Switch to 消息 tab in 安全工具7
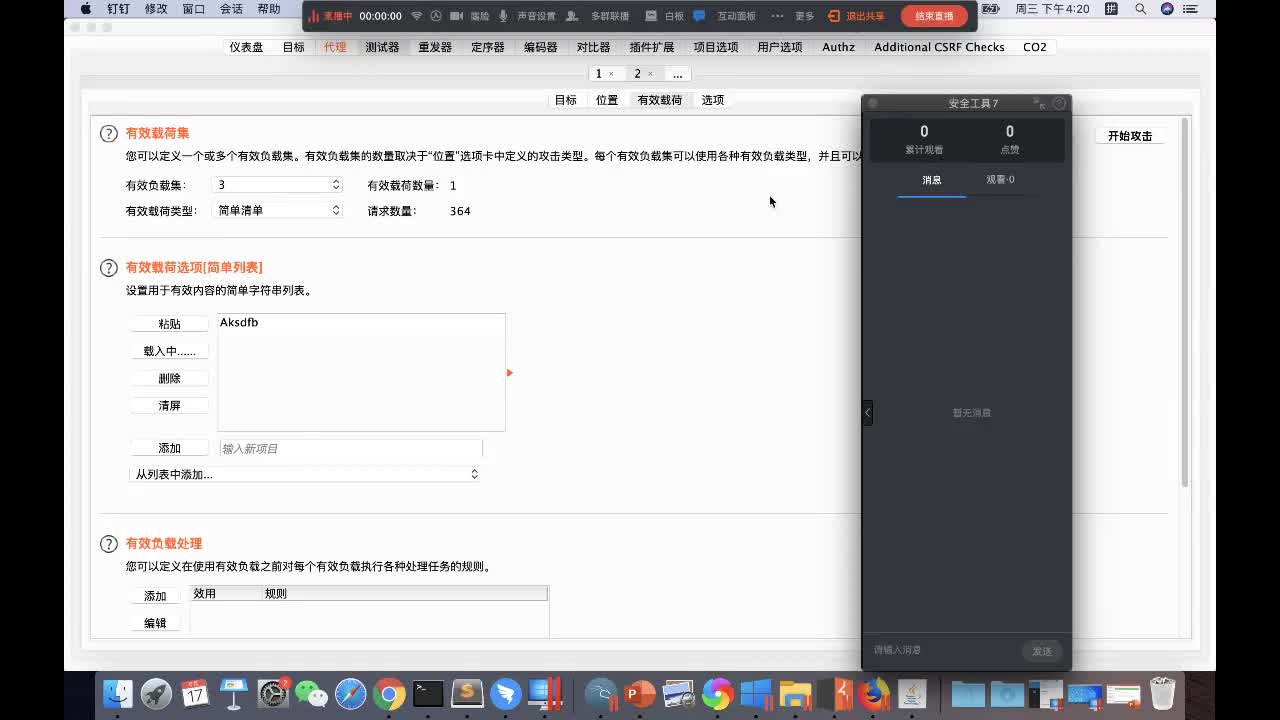Viewport: 1280px width, 720px height. (932, 180)
